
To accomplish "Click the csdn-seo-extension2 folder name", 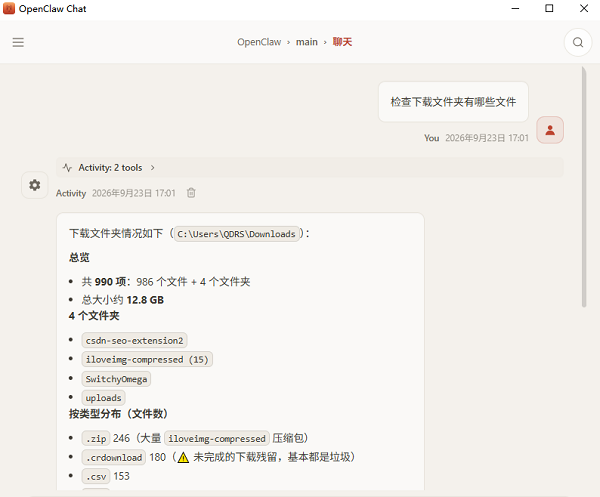I will point(134,341).
